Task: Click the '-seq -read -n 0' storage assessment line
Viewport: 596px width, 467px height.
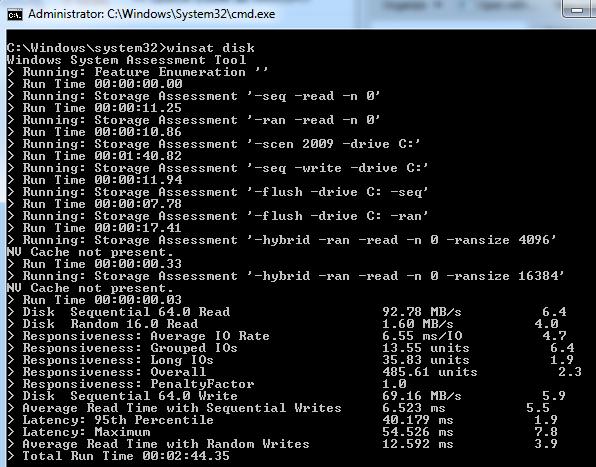Action: tap(193, 96)
